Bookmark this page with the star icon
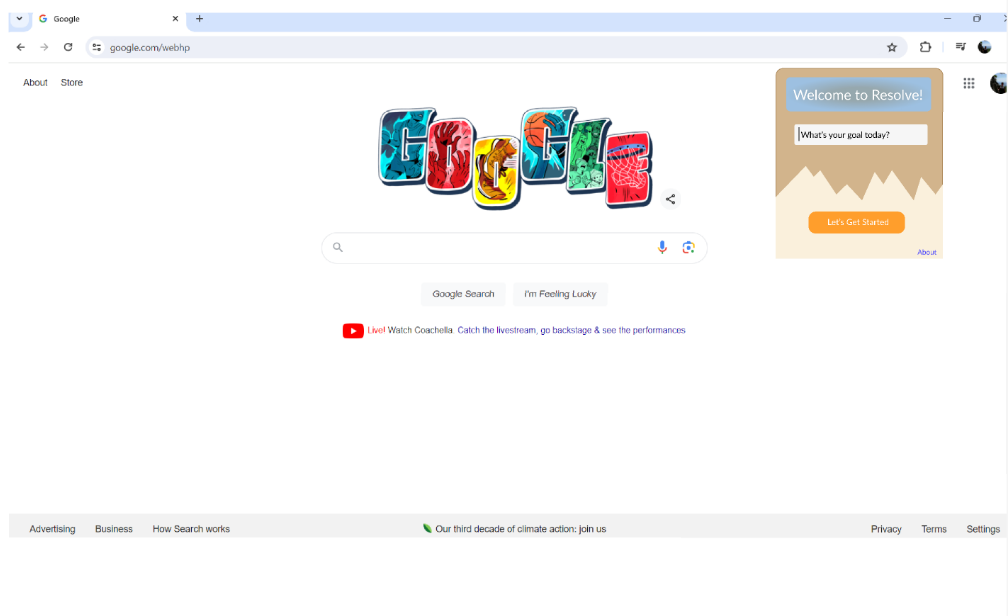 tap(892, 47)
